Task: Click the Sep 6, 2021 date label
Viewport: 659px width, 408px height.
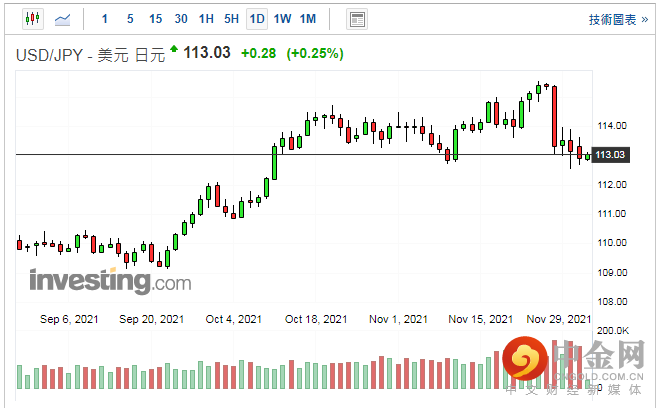Action: (x=69, y=319)
